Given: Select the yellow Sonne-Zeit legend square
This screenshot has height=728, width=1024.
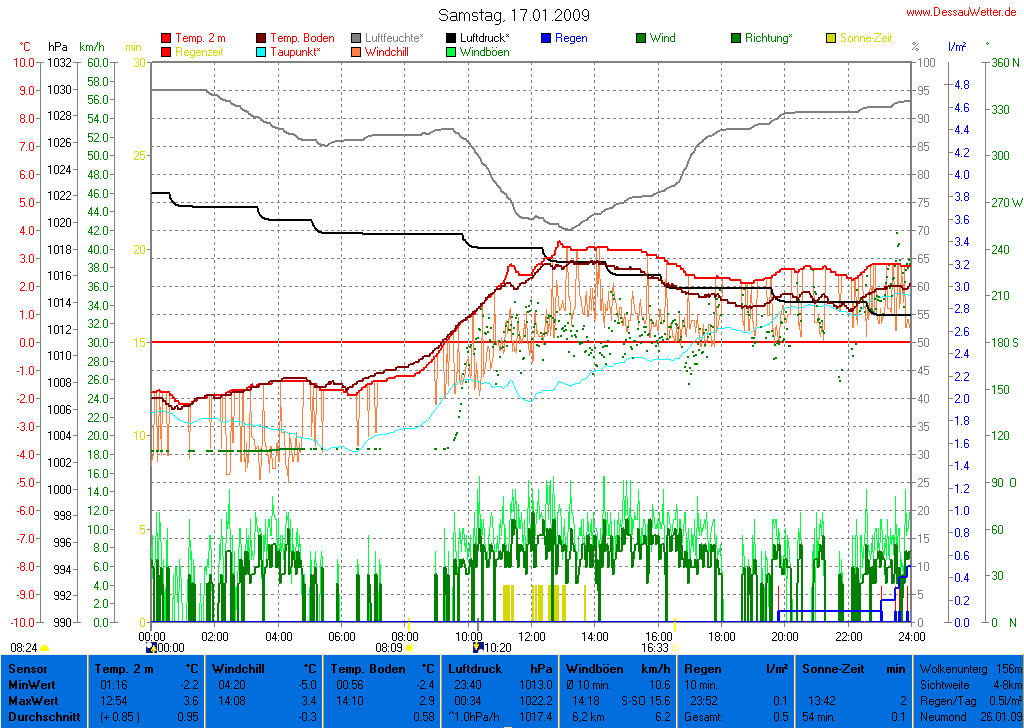Looking at the screenshot, I should point(831,38).
